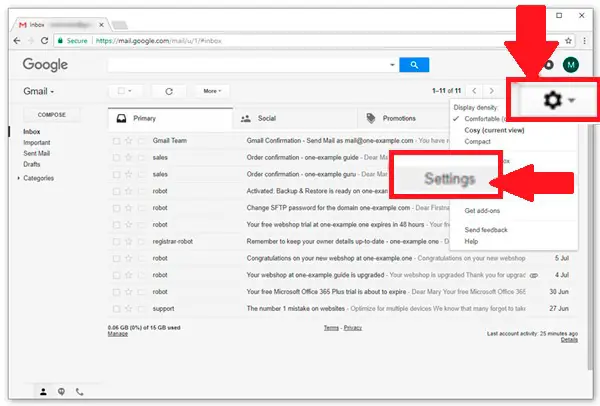Open the M account avatar
The height and width of the screenshot is (406, 600).
point(571,65)
